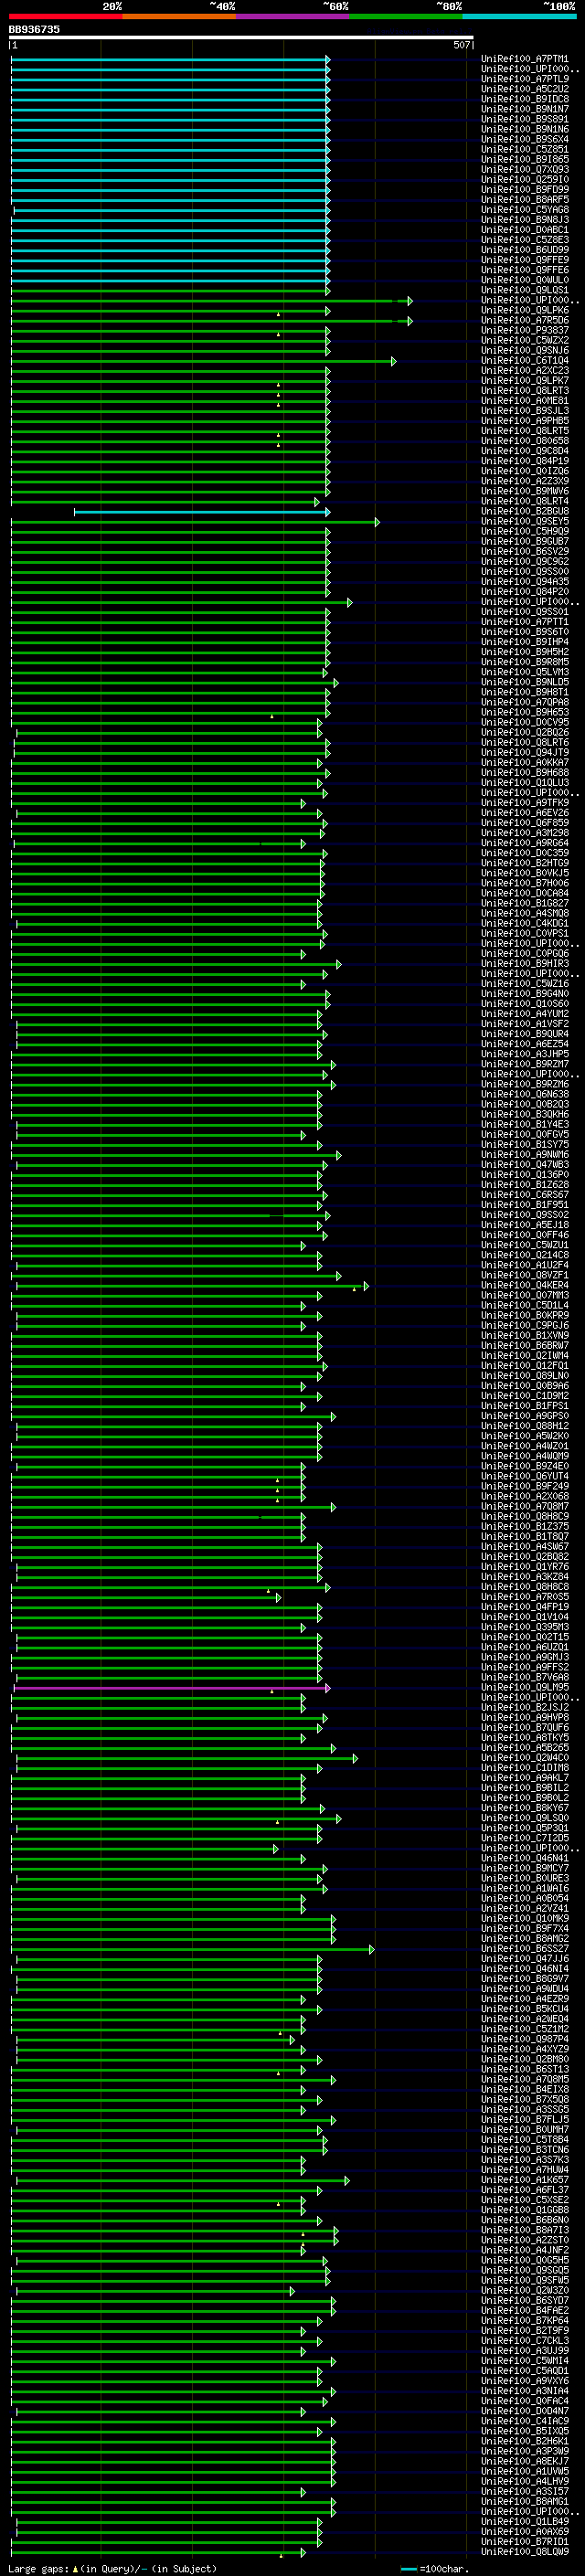Screen dimensions: 585x2576
Task: Click the cyan ~100% identity legend segment
Action: [x=520, y=17]
